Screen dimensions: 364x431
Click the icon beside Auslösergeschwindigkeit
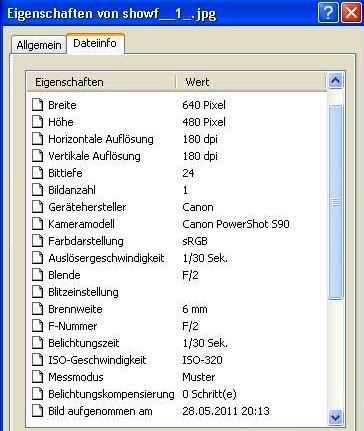pyautogui.click(x=38, y=258)
